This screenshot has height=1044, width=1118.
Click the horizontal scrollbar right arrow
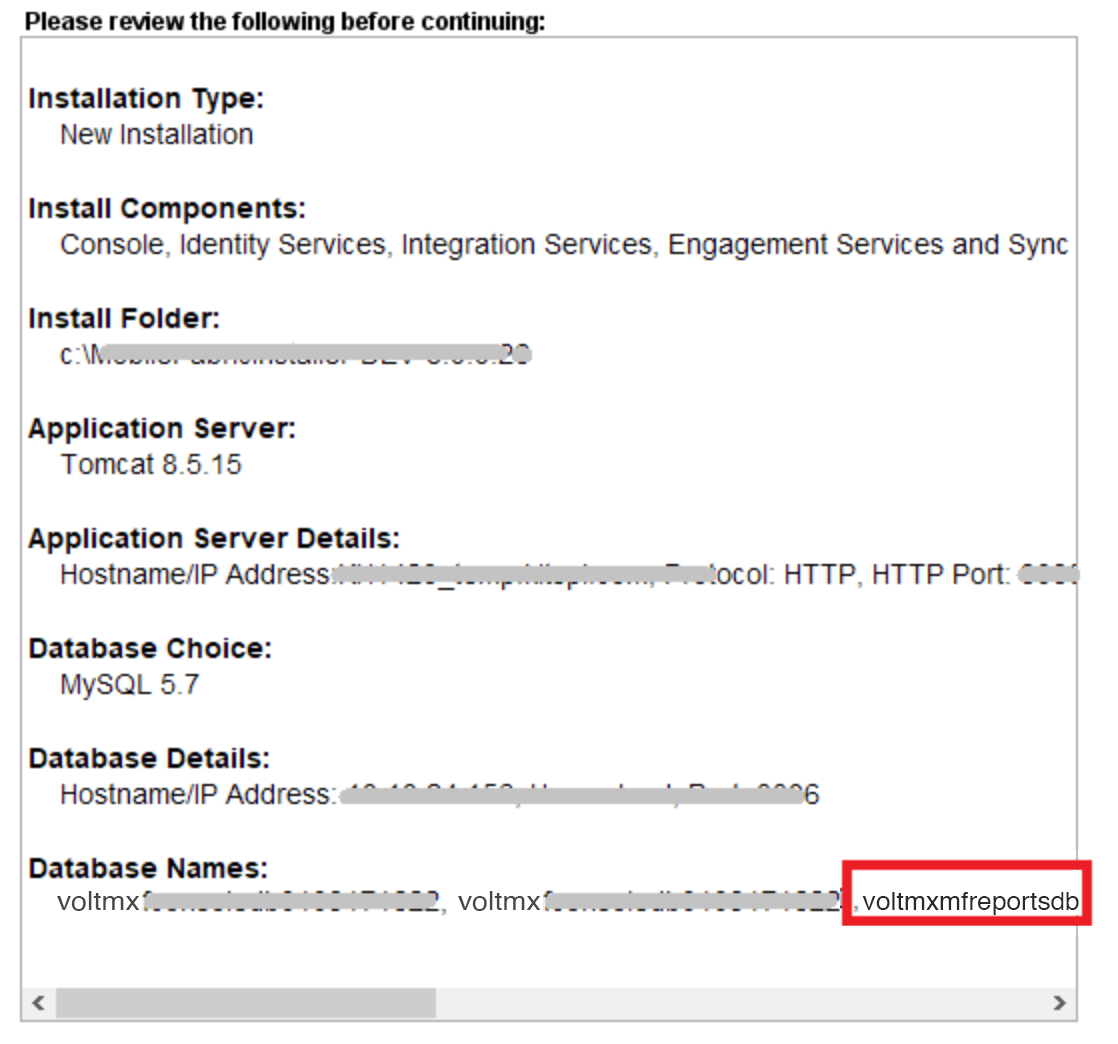pyautogui.click(x=1059, y=1003)
